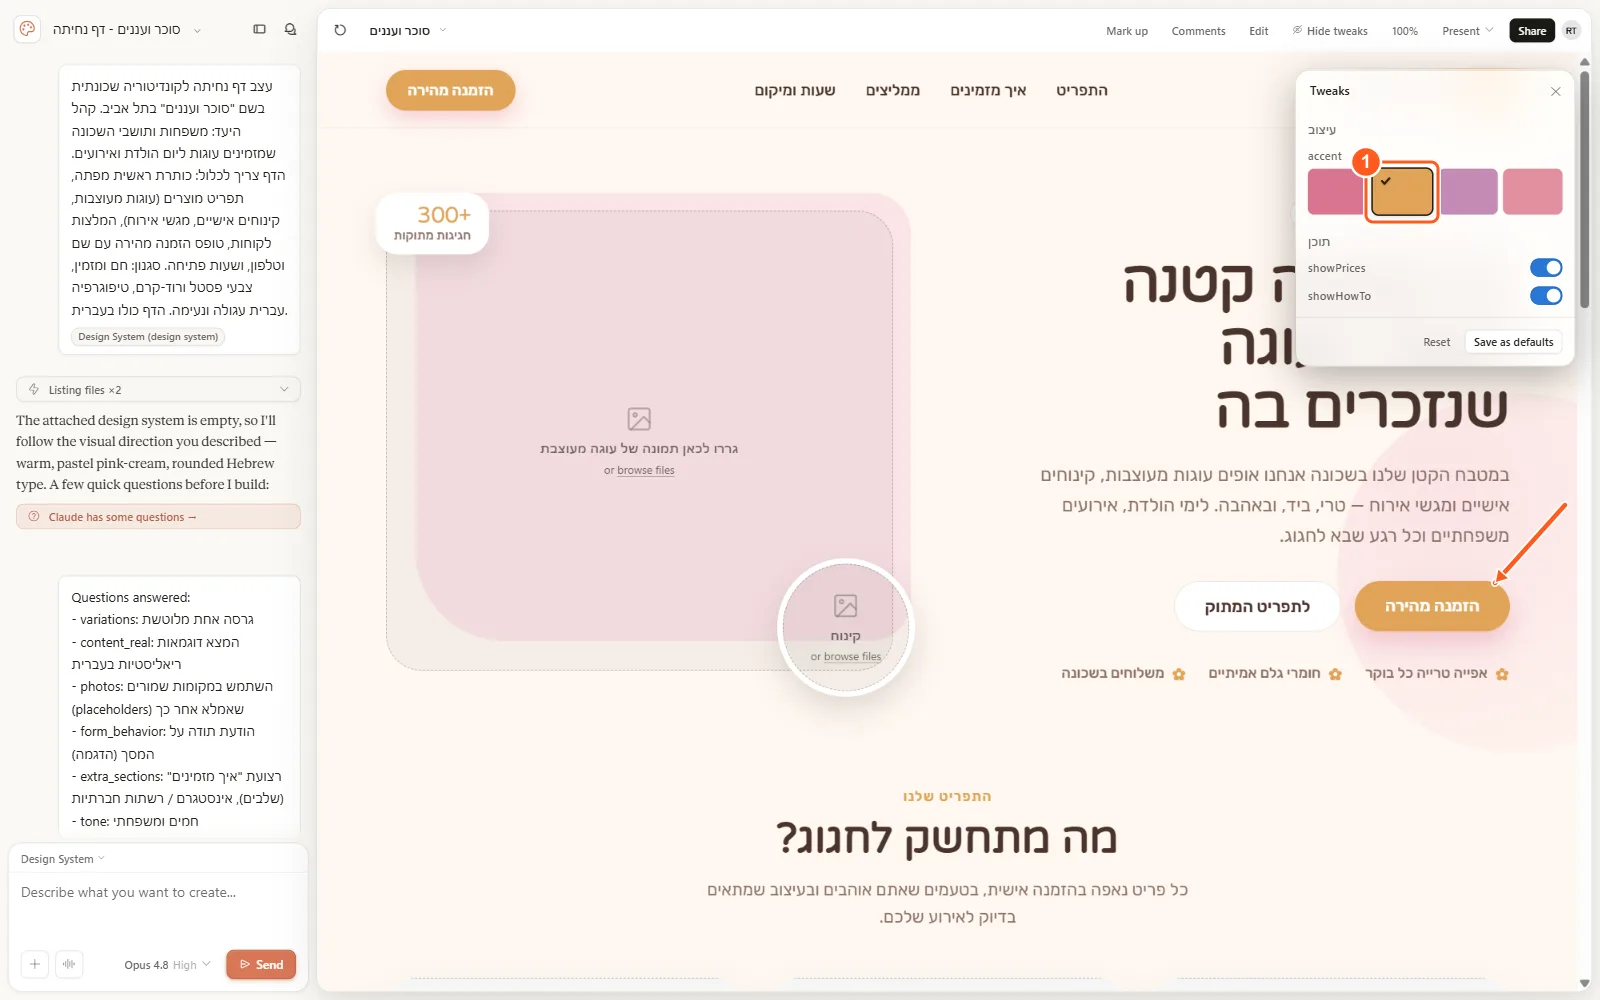This screenshot has height=1000, width=1600.
Task: Open the Present dropdown
Action: pos(1467,31)
